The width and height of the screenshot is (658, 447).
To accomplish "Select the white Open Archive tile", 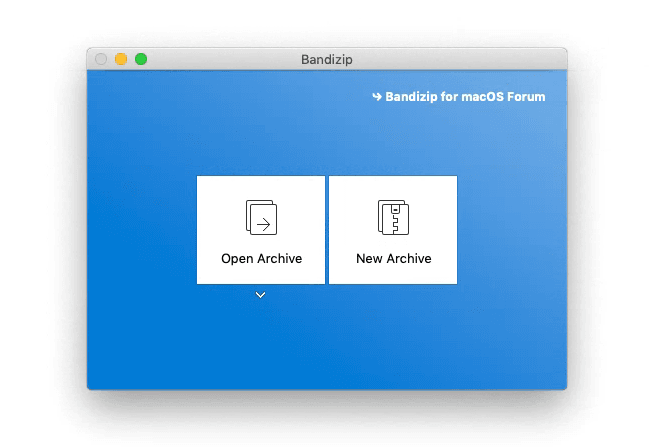I will click(x=261, y=230).
